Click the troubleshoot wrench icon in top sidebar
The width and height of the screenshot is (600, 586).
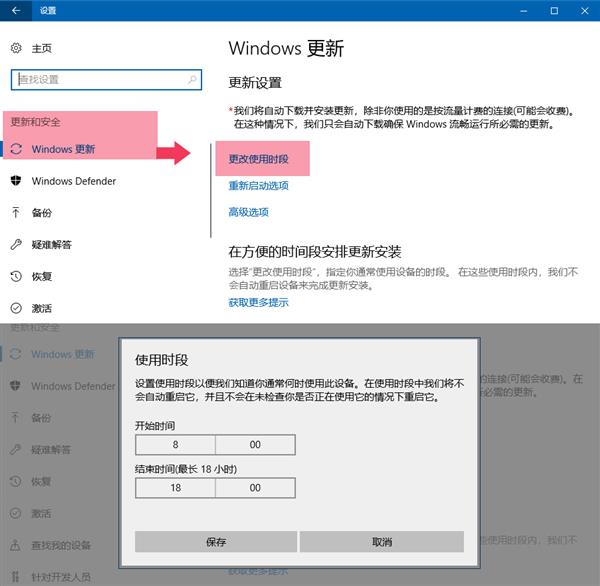click(16, 244)
